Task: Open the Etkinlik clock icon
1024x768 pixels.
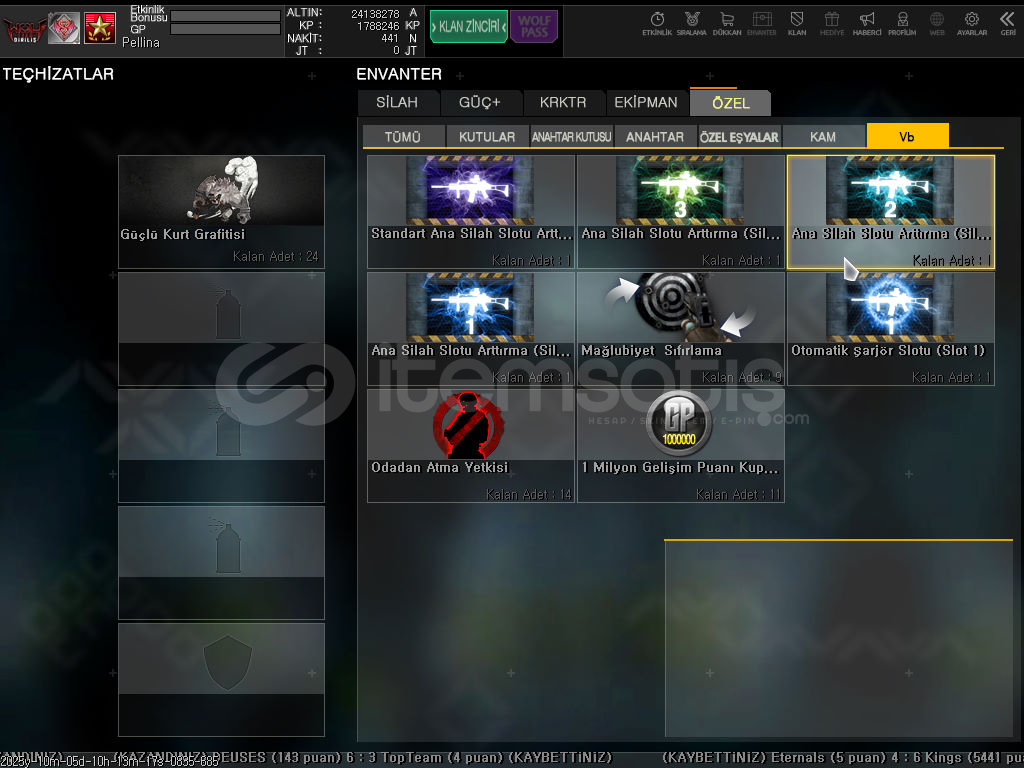Action: point(657,24)
